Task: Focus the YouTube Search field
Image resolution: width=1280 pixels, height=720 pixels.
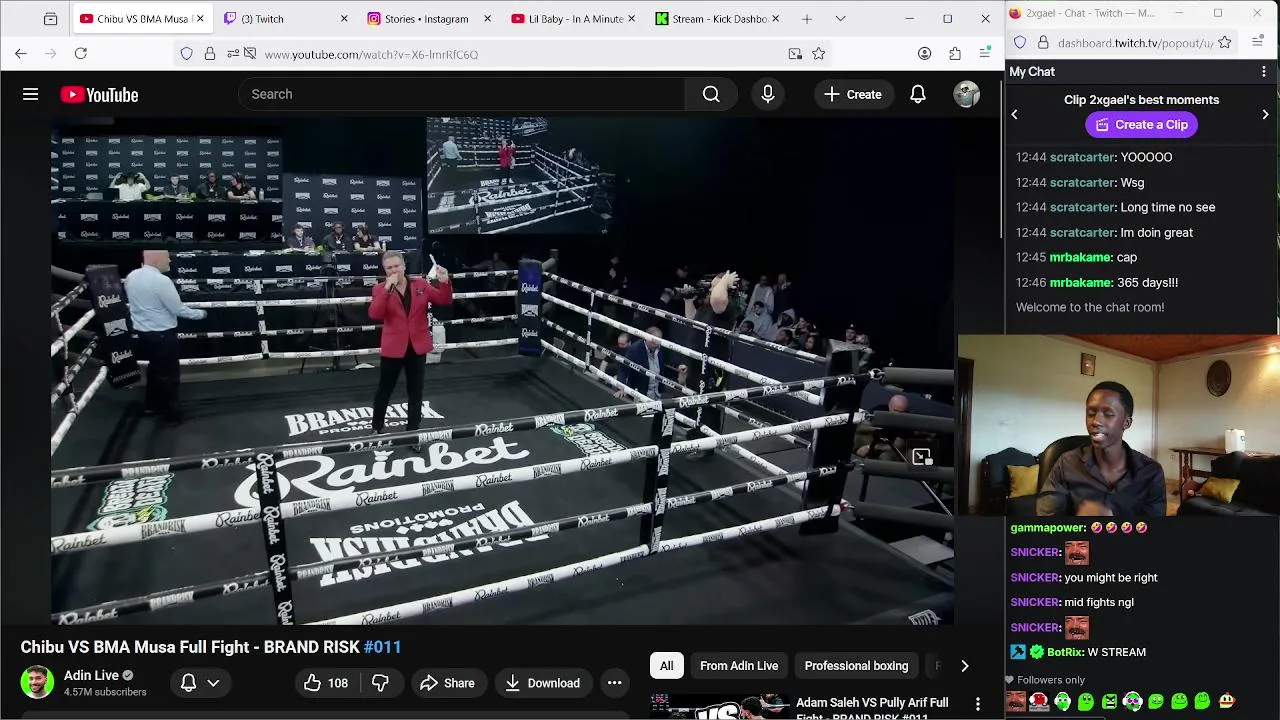Action: coord(461,94)
